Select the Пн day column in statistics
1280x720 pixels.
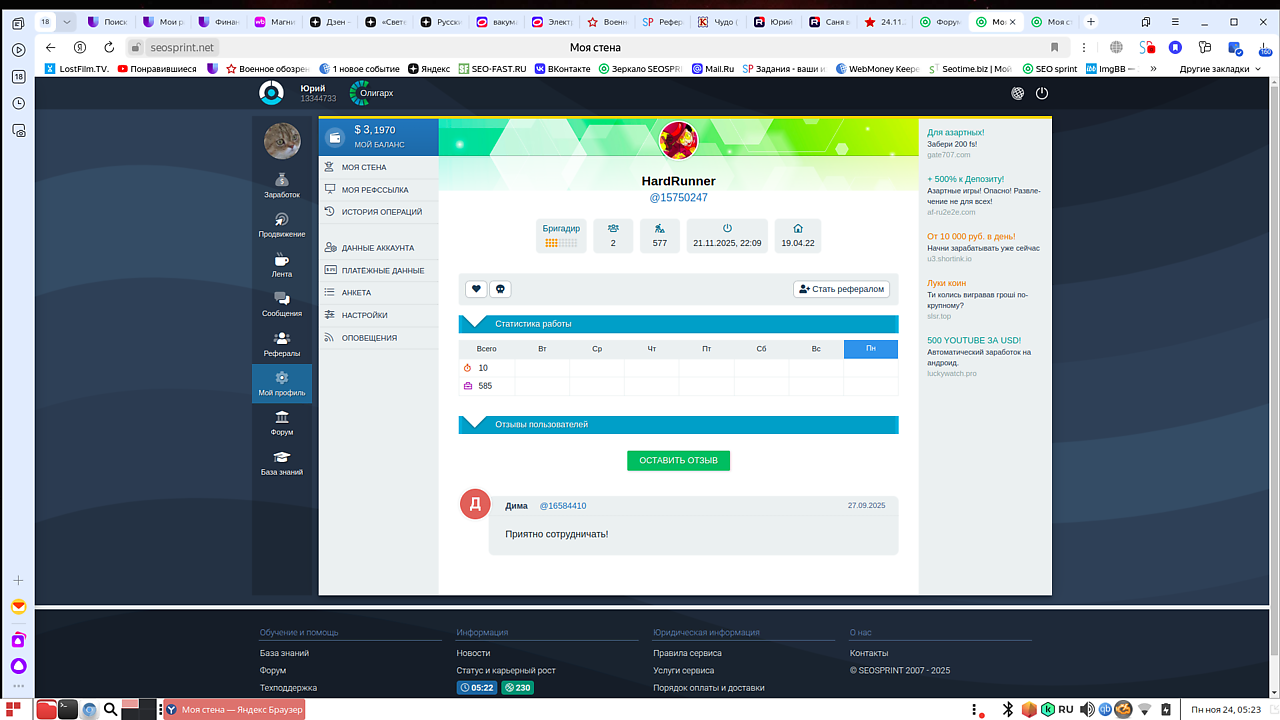(x=870, y=349)
